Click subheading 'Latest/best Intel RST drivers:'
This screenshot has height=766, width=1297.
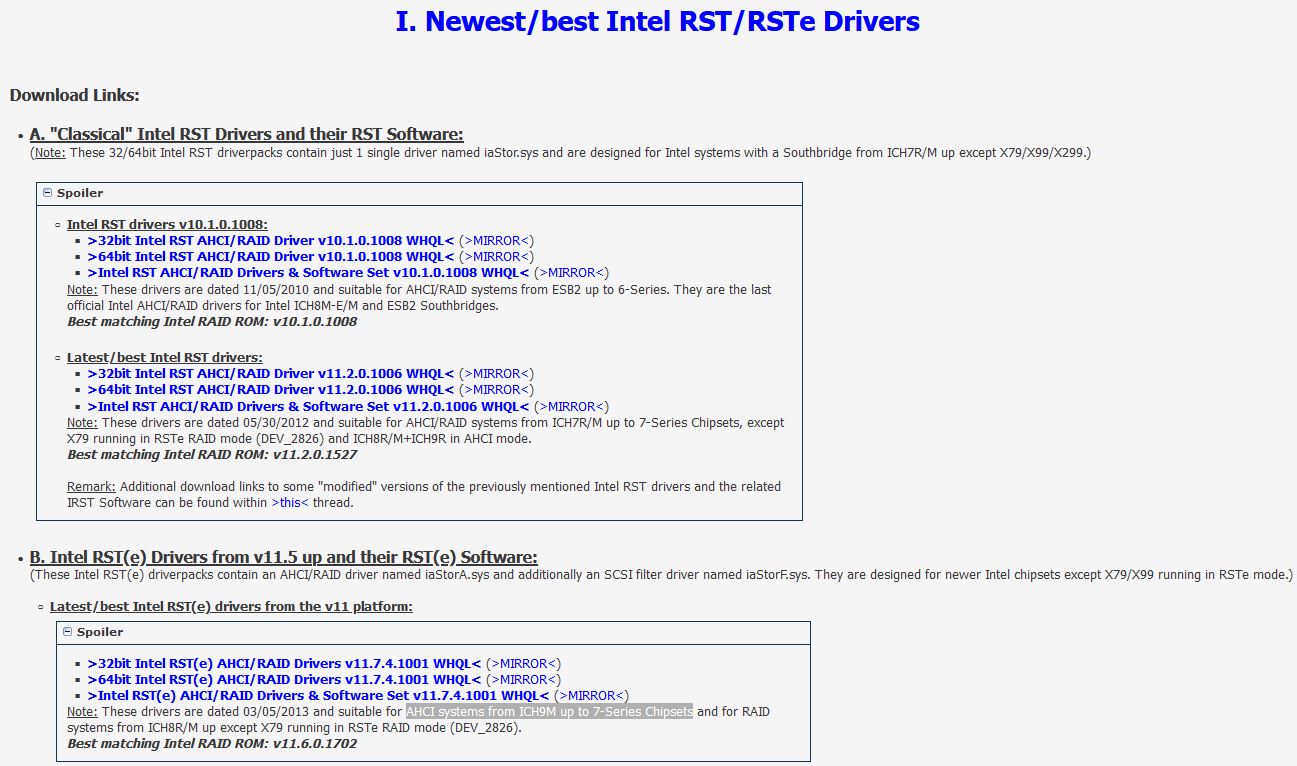[165, 357]
